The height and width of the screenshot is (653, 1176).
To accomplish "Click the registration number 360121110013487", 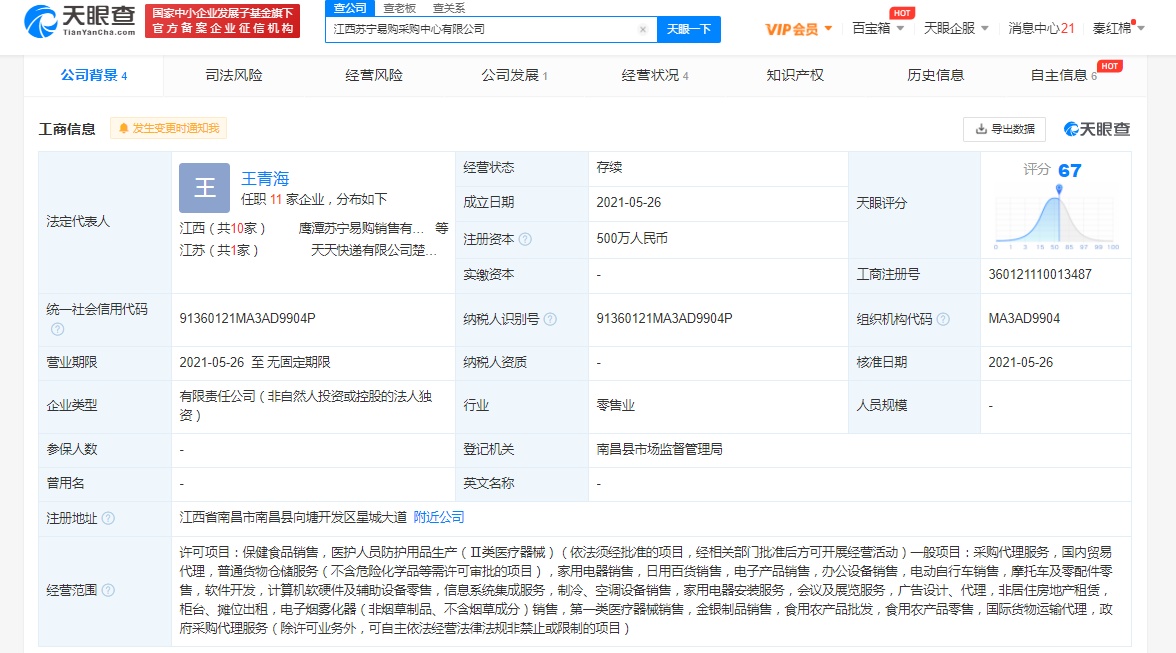I will pos(1040,274).
